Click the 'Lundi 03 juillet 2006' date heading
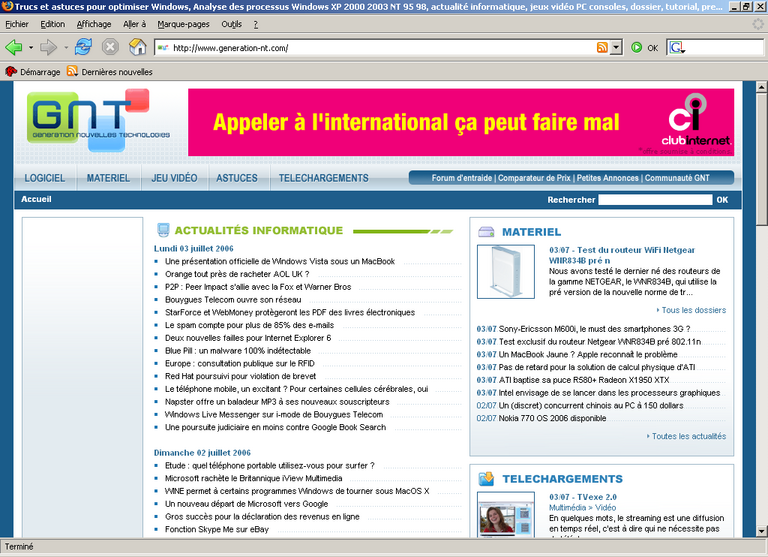The height and width of the screenshot is (557, 768). (x=193, y=248)
